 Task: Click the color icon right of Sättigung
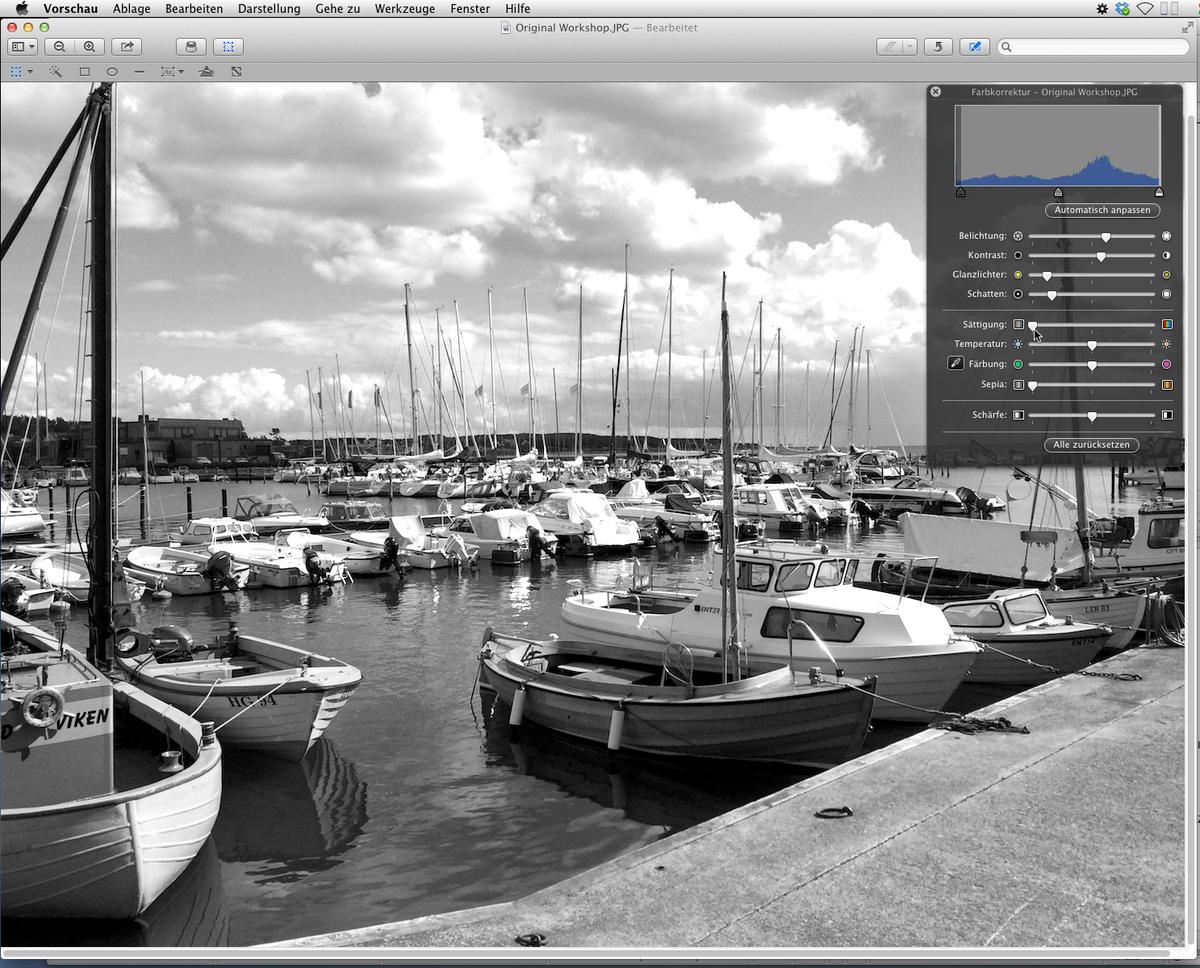tap(1166, 324)
